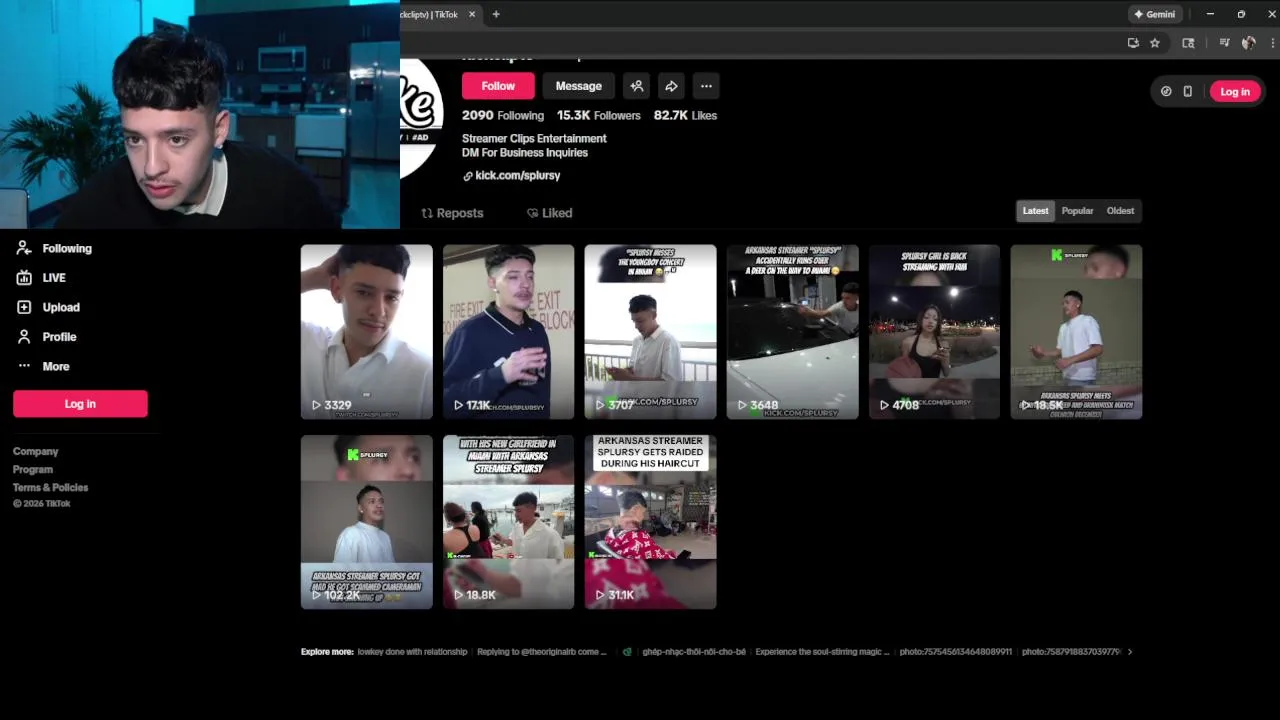Sort videos by Oldest
1280x720 pixels.
pyautogui.click(x=1120, y=211)
